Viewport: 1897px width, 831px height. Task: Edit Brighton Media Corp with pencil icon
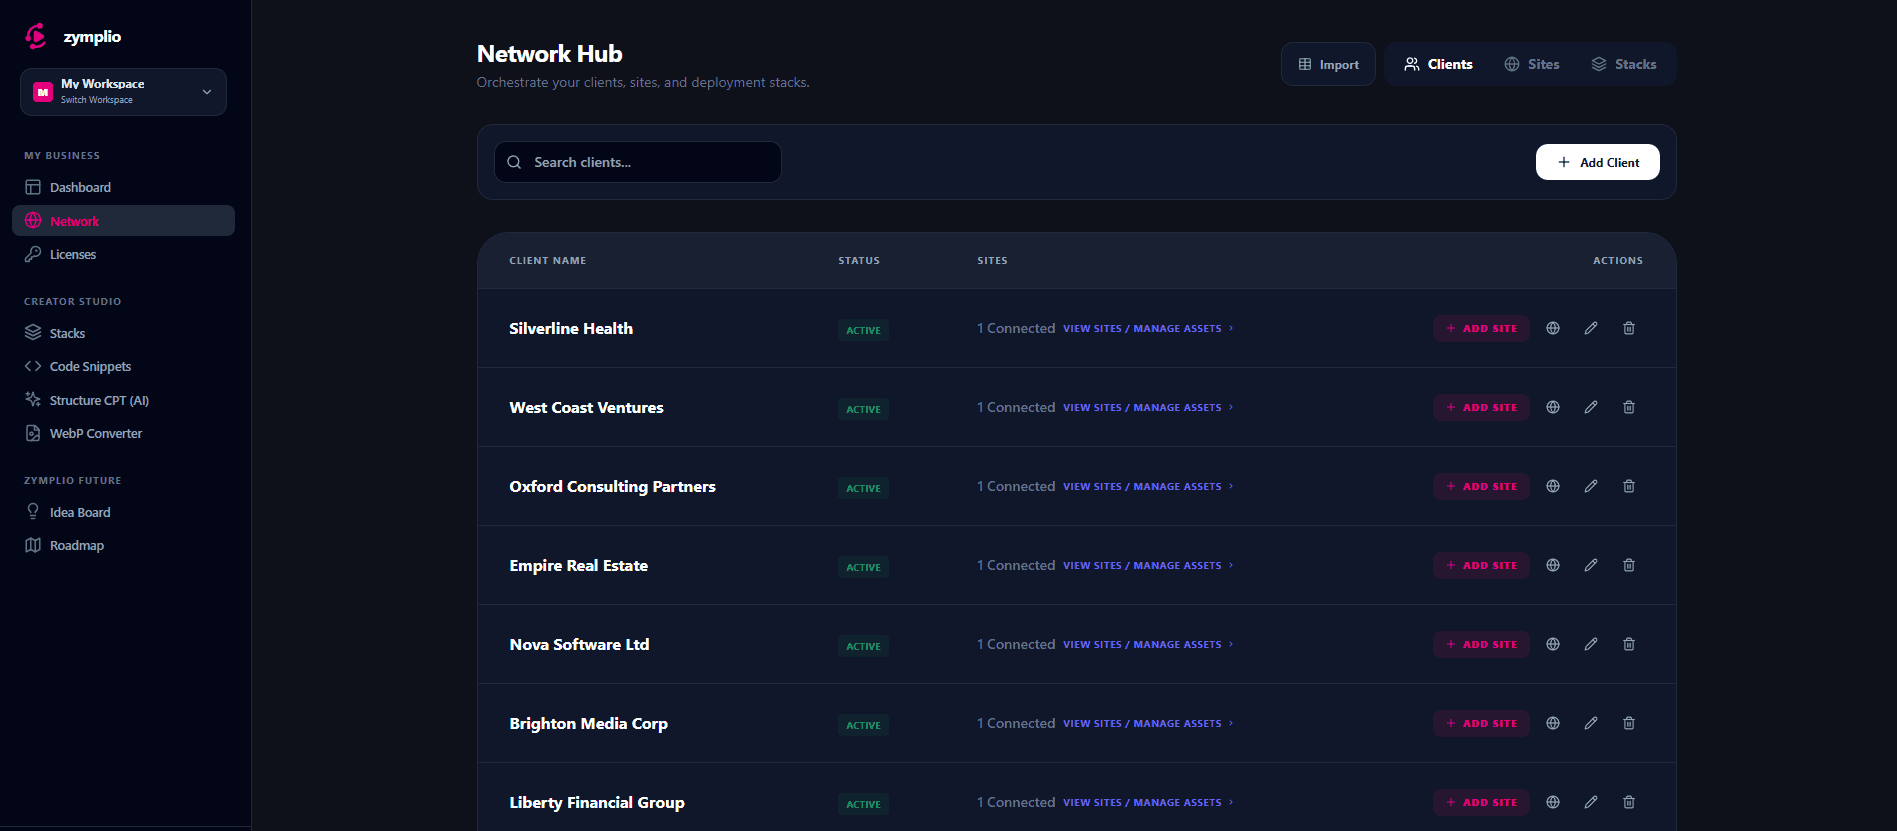(1591, 723)
